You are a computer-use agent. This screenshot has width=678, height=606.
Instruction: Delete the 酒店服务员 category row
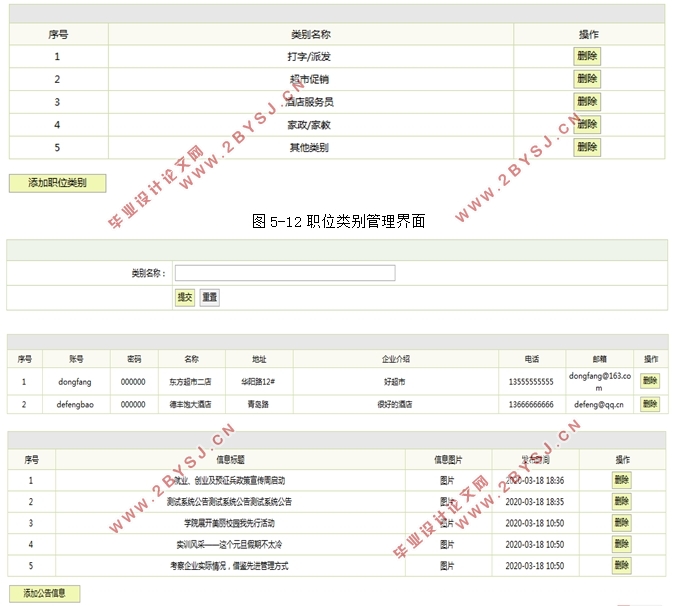pyautogui.click(x=587, y=102)
